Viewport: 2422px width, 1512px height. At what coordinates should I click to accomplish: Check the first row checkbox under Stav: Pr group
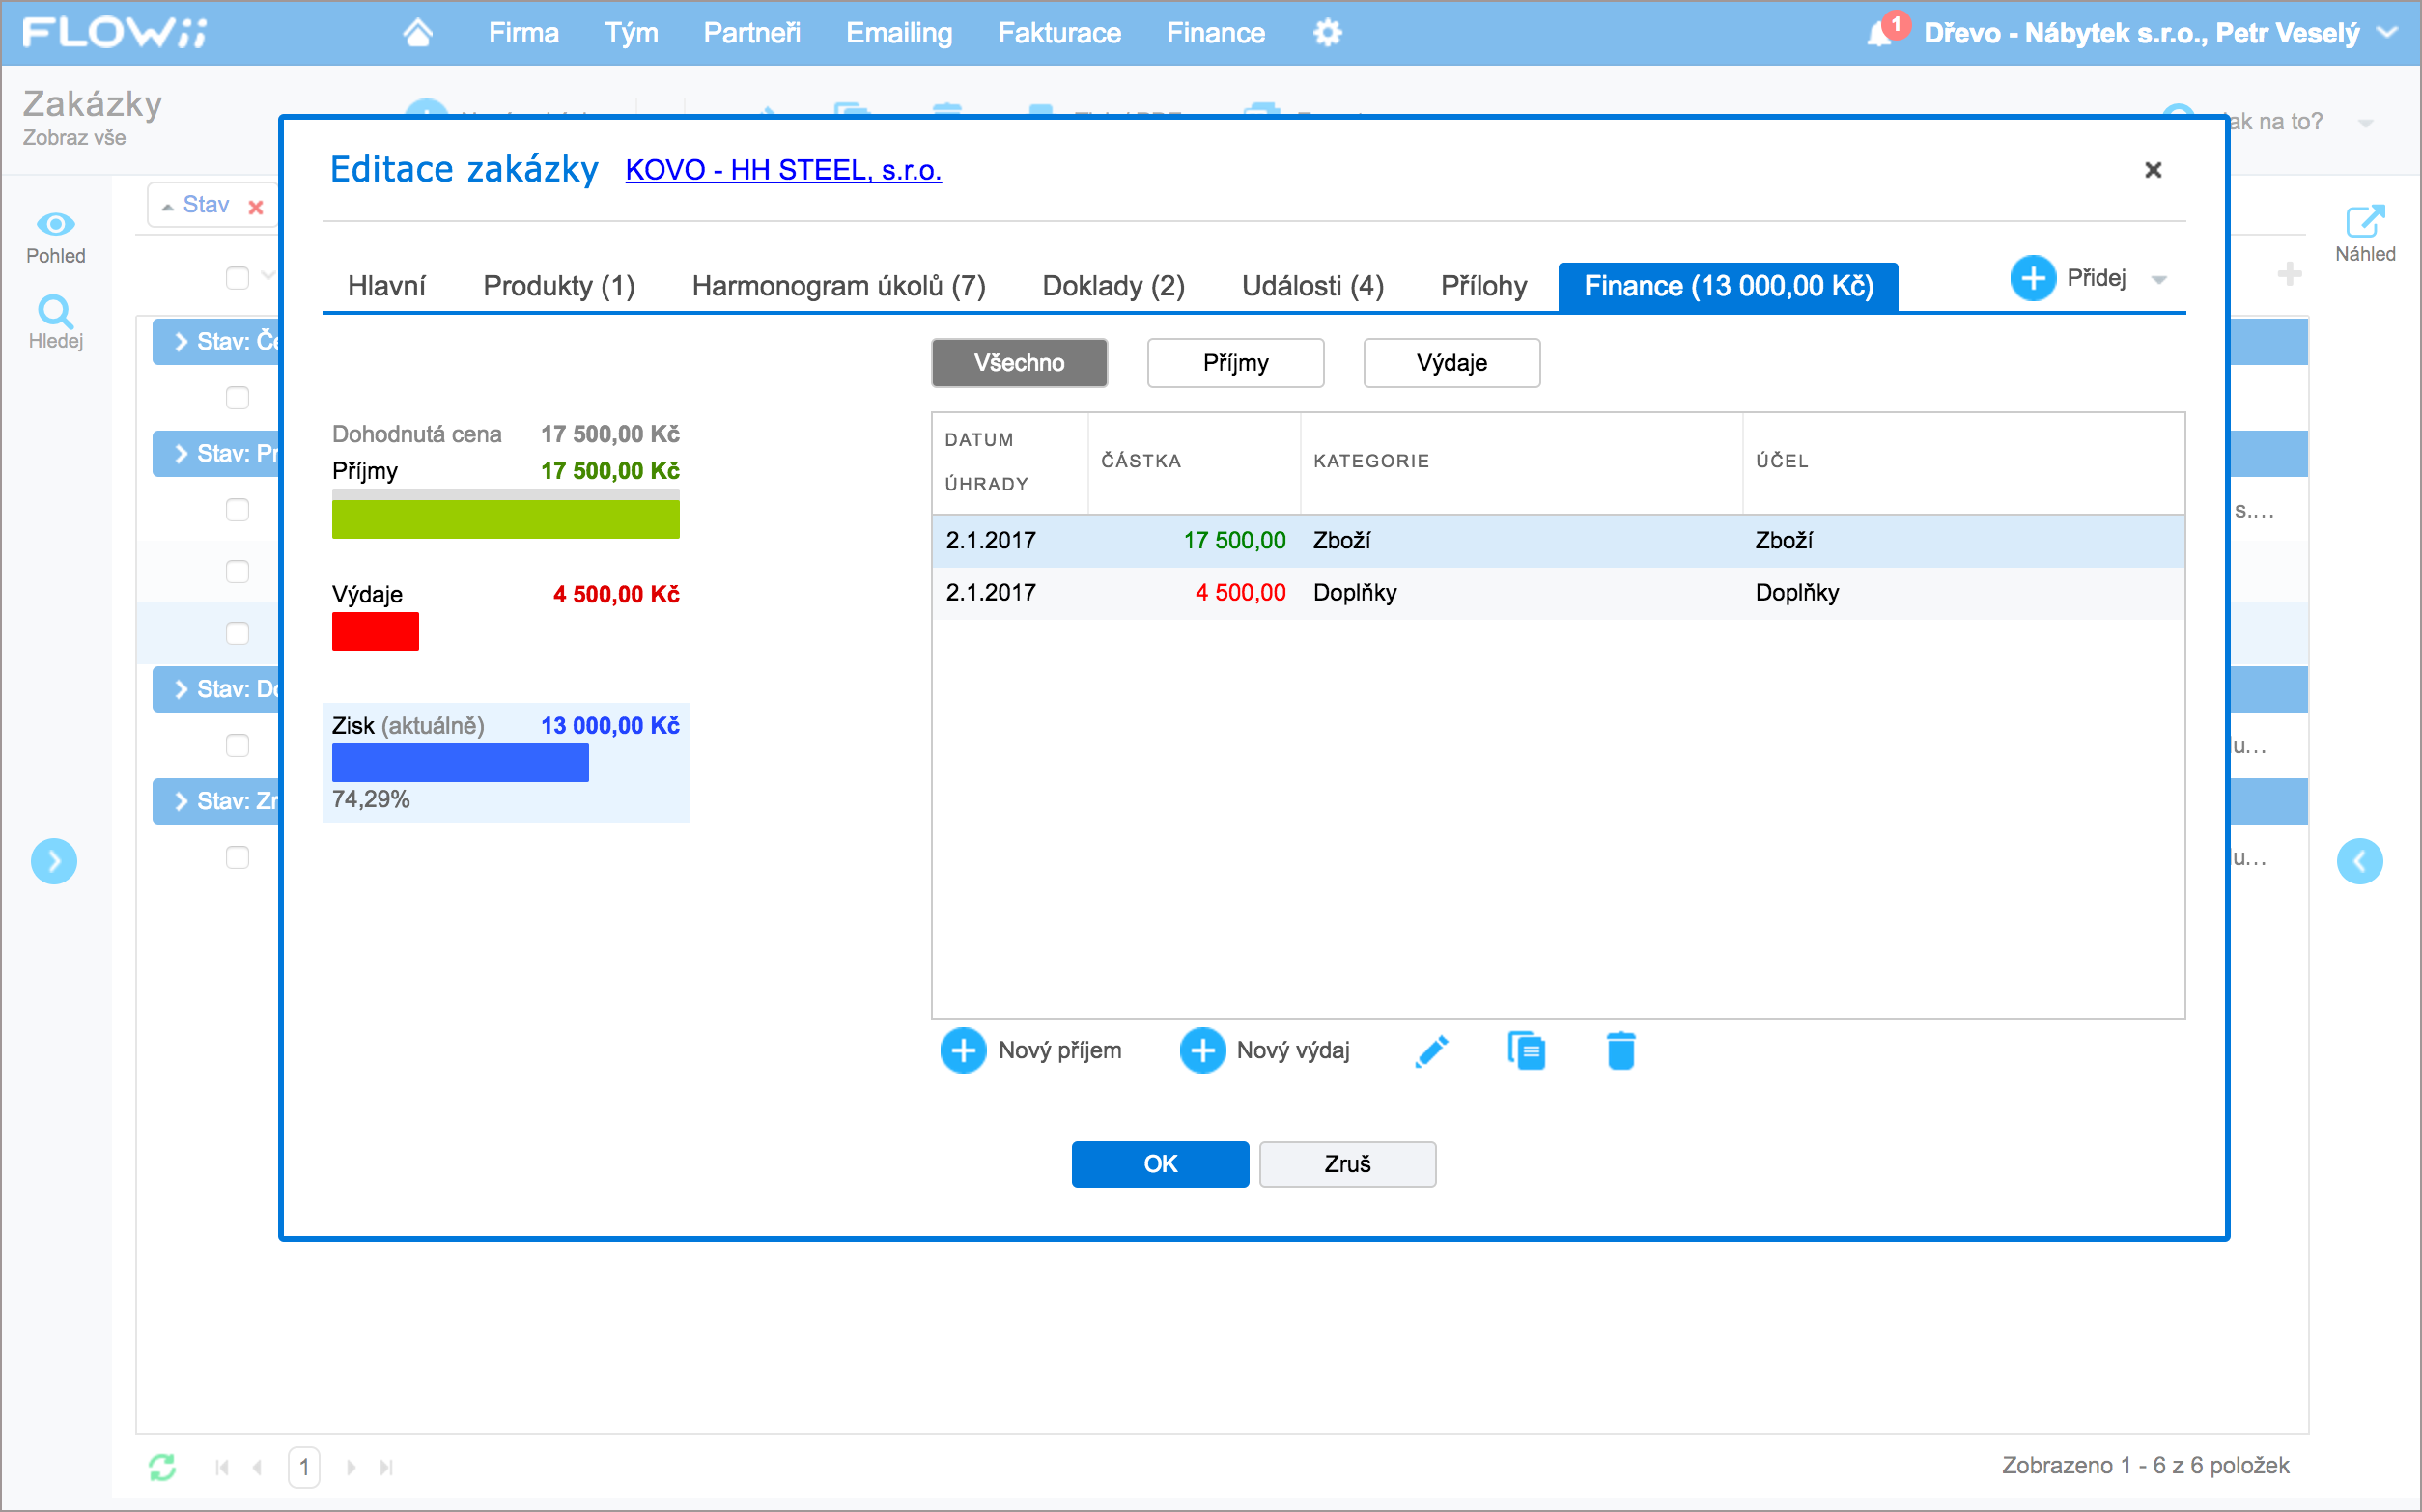tap(237, 510)
